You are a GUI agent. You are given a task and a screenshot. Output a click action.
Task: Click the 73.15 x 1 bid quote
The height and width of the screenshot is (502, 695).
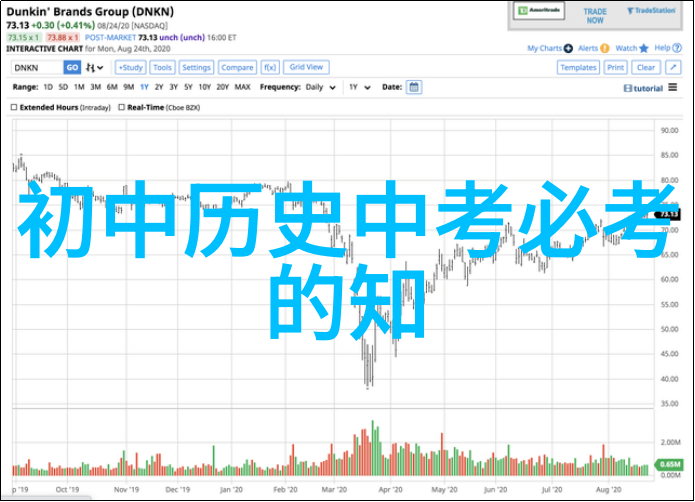coord(23,38)
